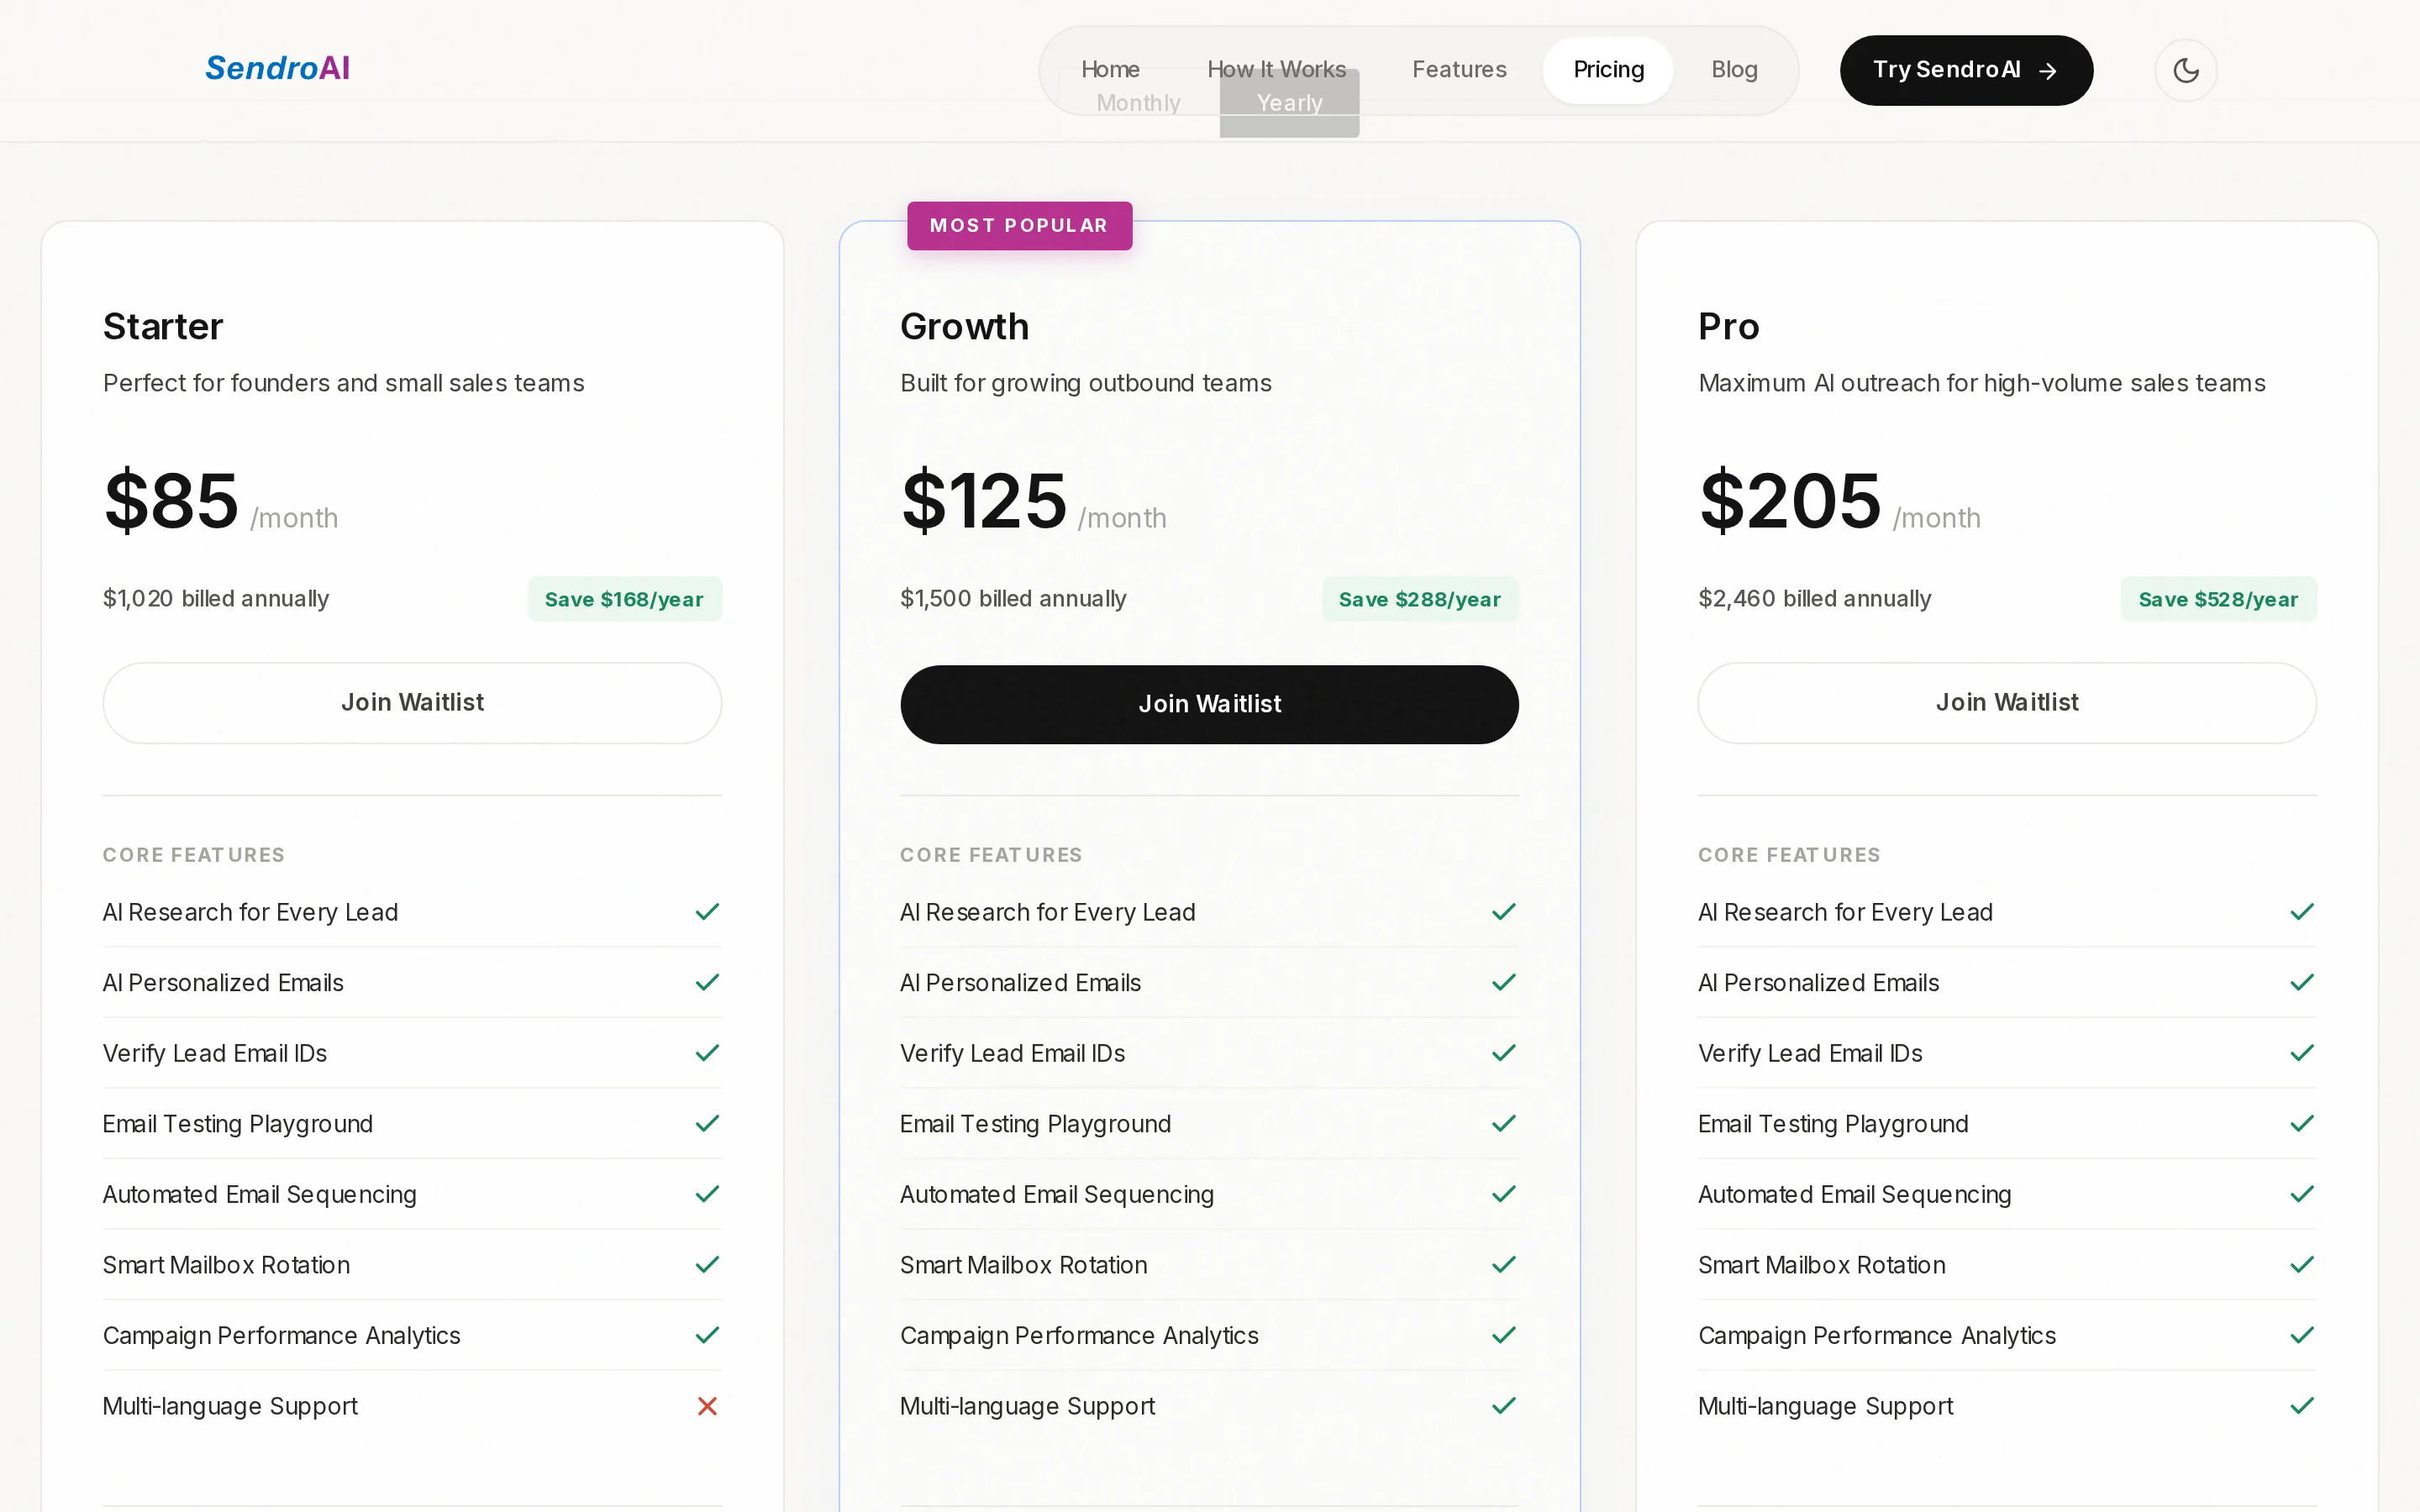Click Starter's Save $168/year badge

pyautogui.click(x=624, y=599)
